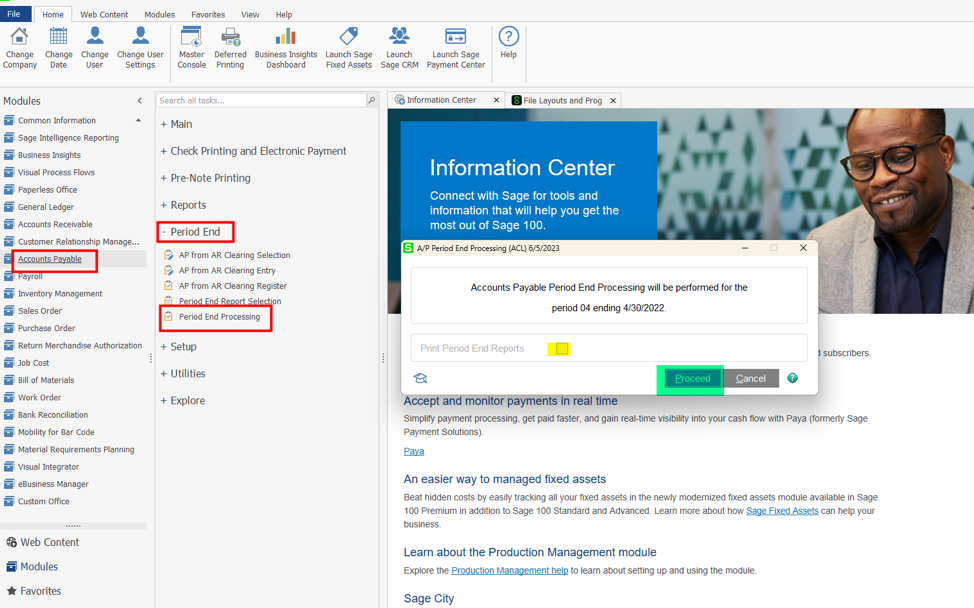Select the Accounts Payable module
Image resolution: width=974 pixels, height=608 pixels.
pyautogui.click(x=50, y=259)
